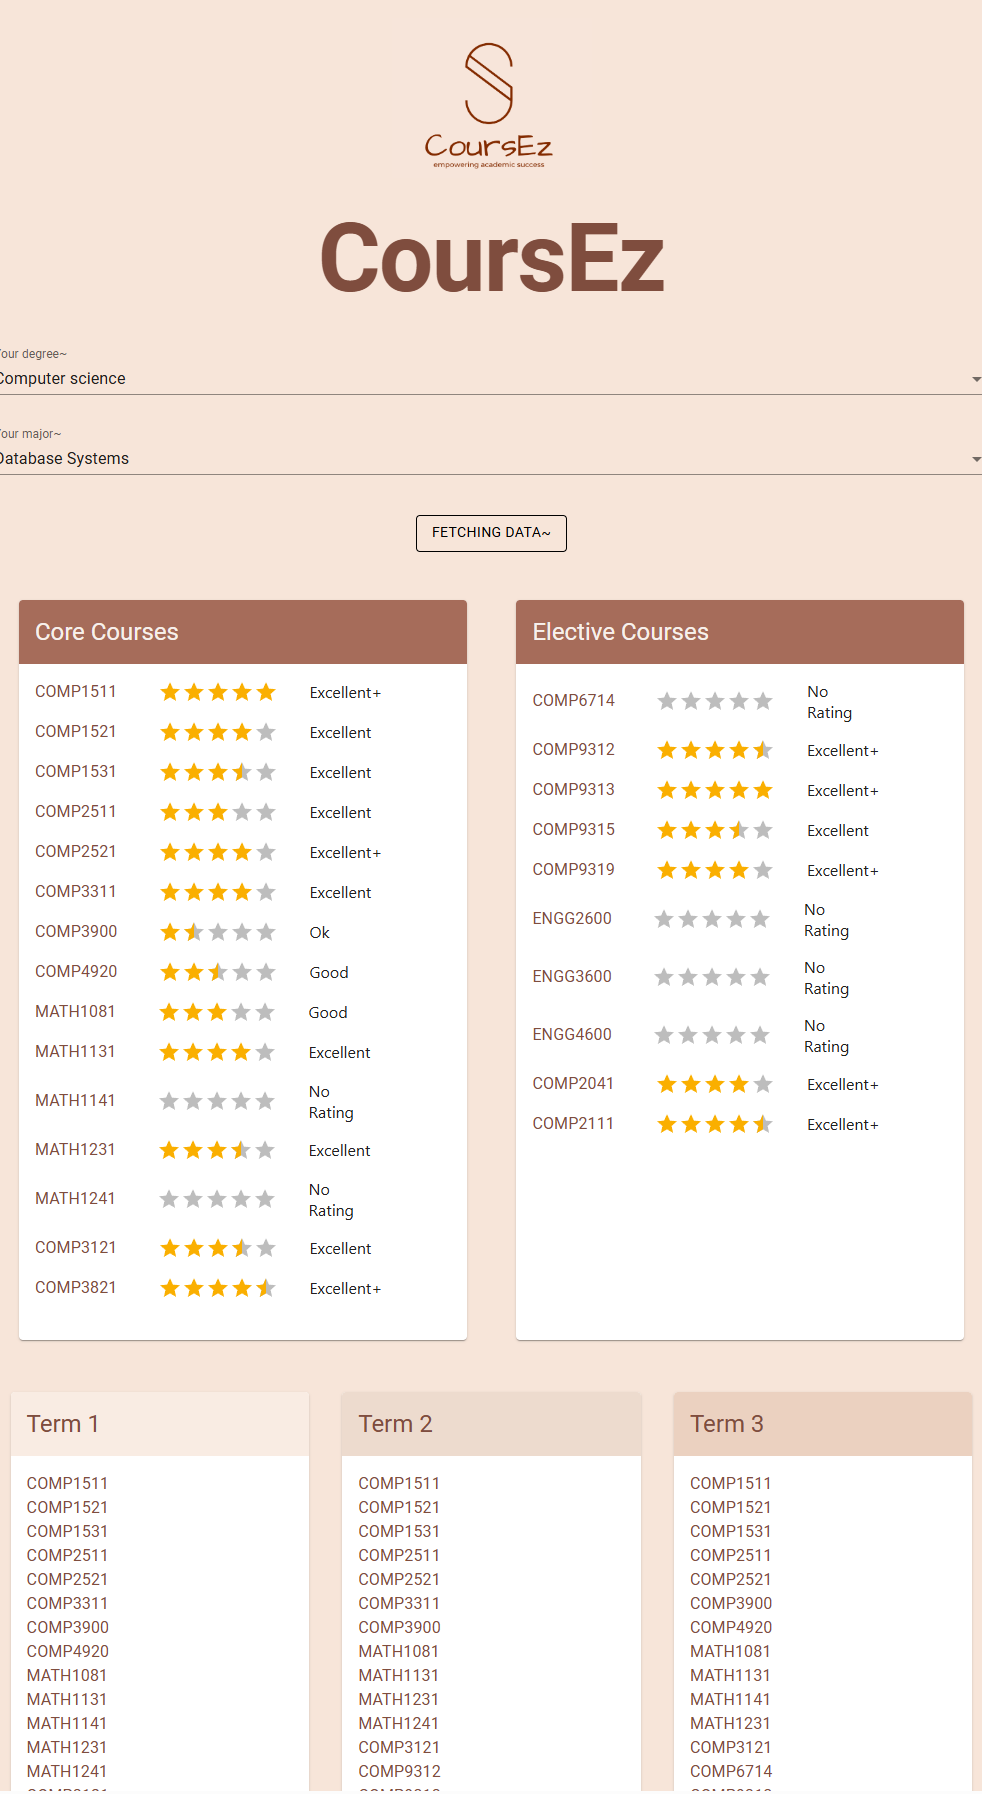982x1794 pixels.
Task: Click the CoursEz title heading
Action: click(491, 258)
